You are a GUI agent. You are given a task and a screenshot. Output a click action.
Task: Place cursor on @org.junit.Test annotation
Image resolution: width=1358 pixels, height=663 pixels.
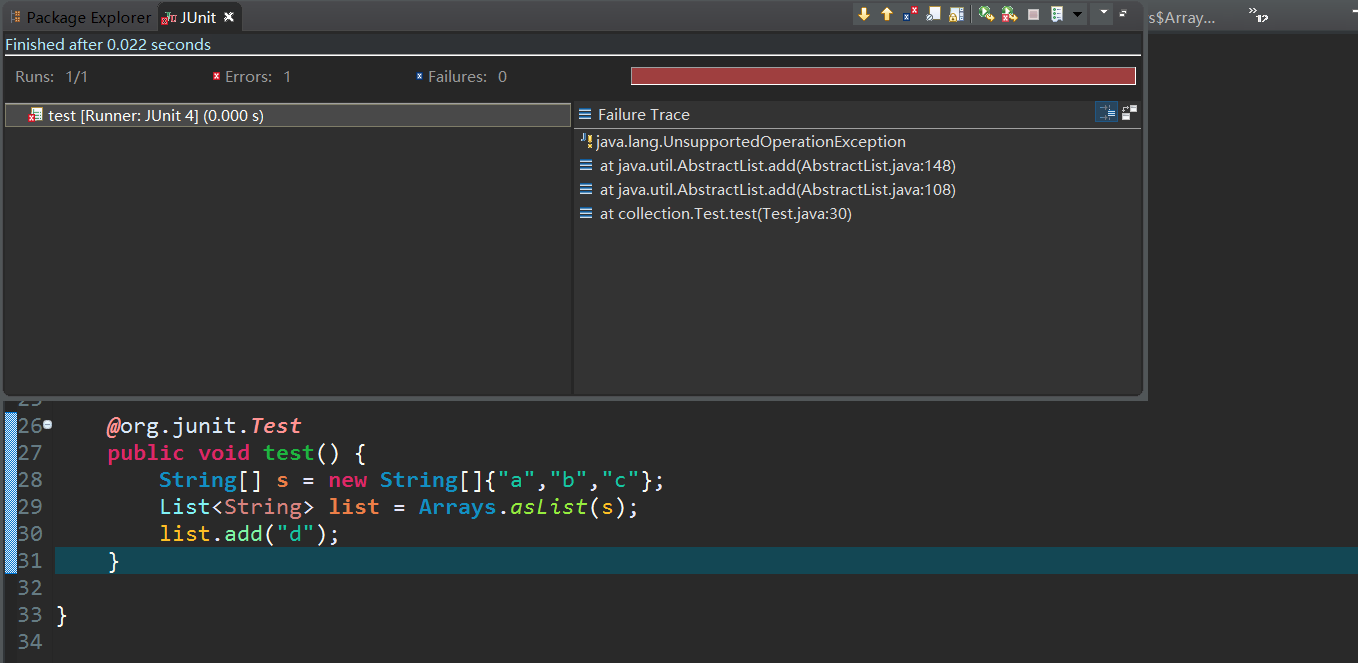coord(204,426)
